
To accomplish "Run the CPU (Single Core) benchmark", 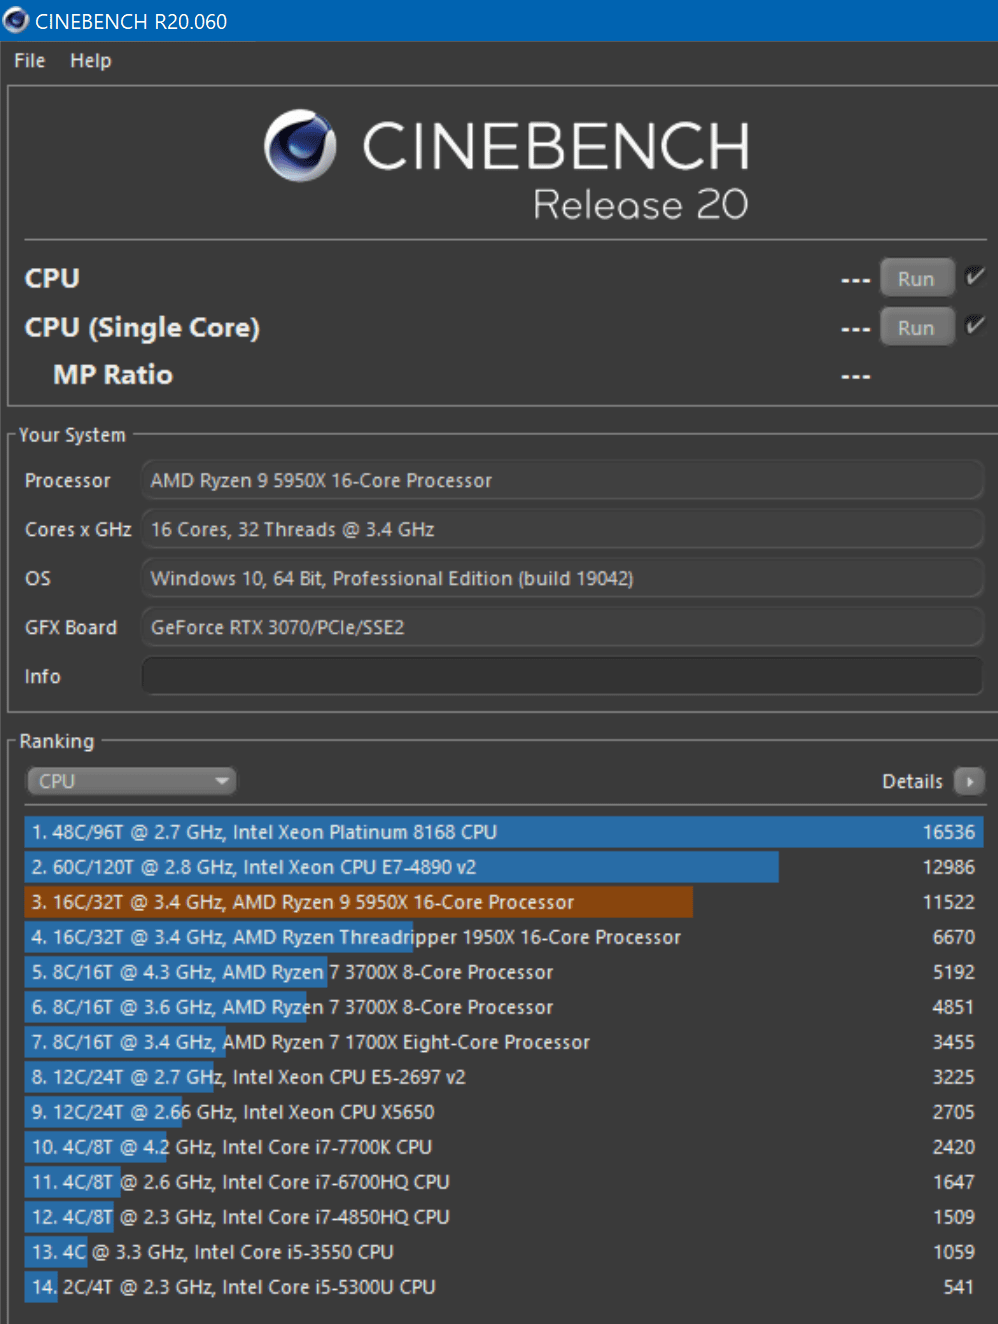I will 916,328.
